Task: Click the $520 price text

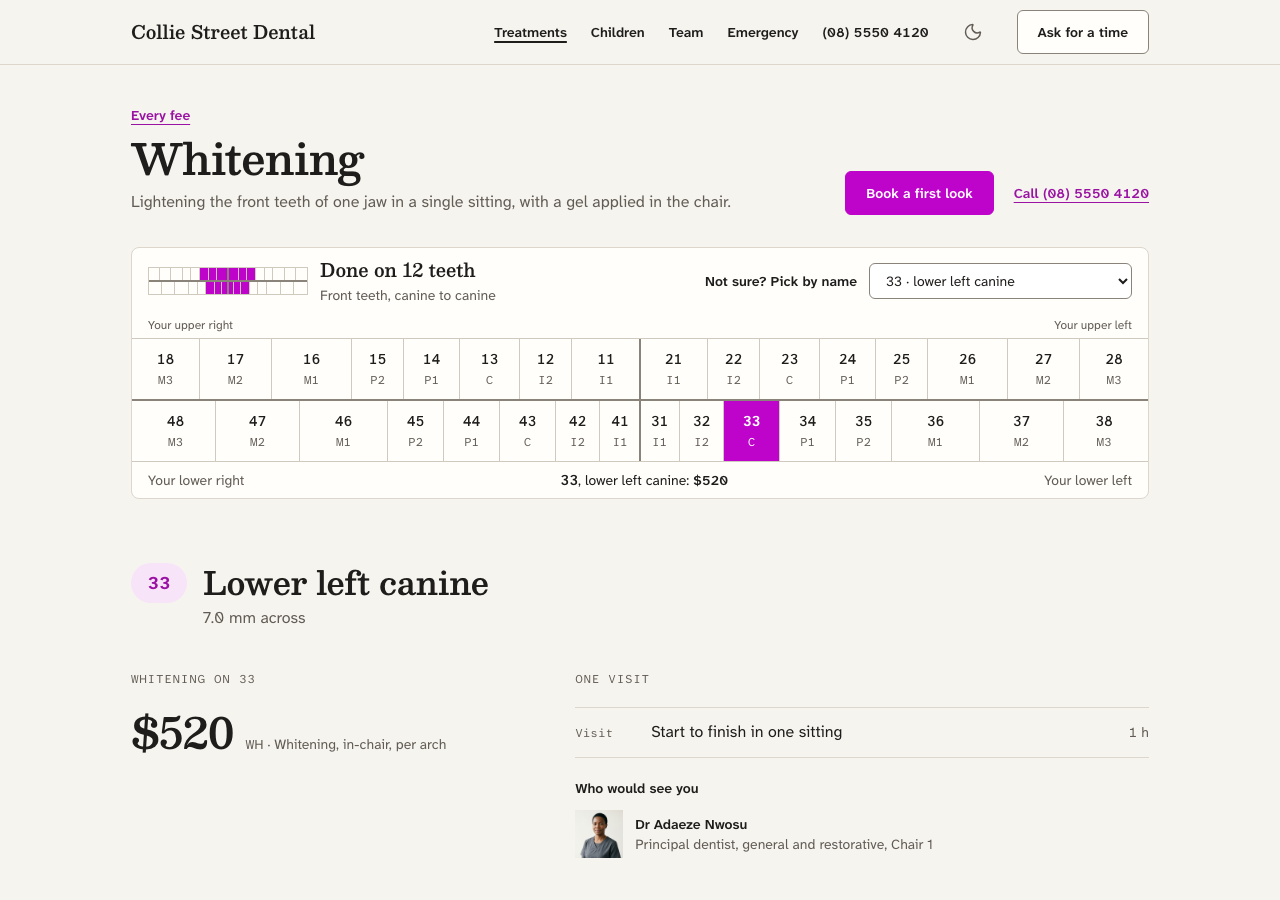Action: (183, 733)
